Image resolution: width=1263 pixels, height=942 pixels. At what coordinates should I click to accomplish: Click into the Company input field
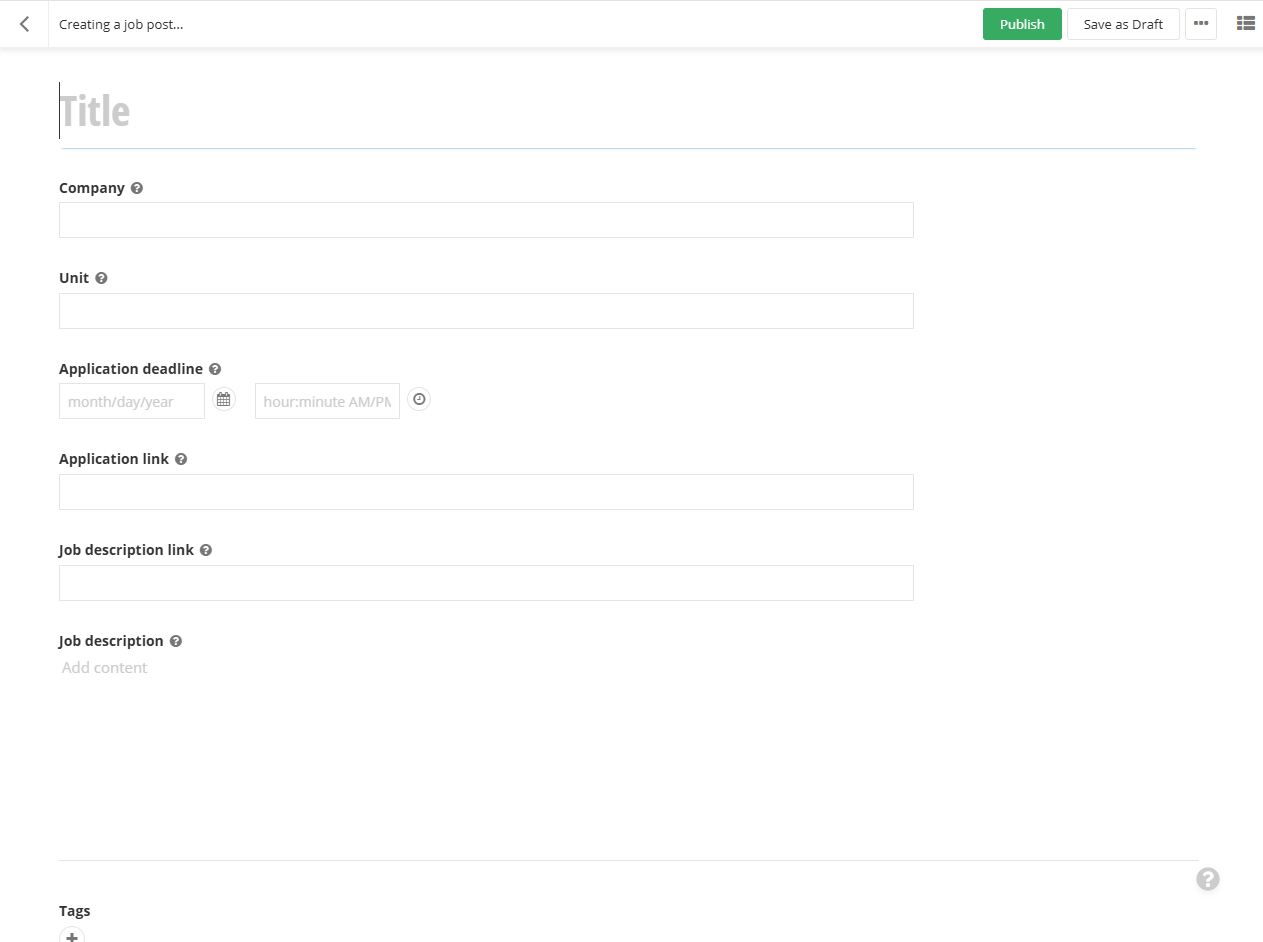(x=486, y=220)
